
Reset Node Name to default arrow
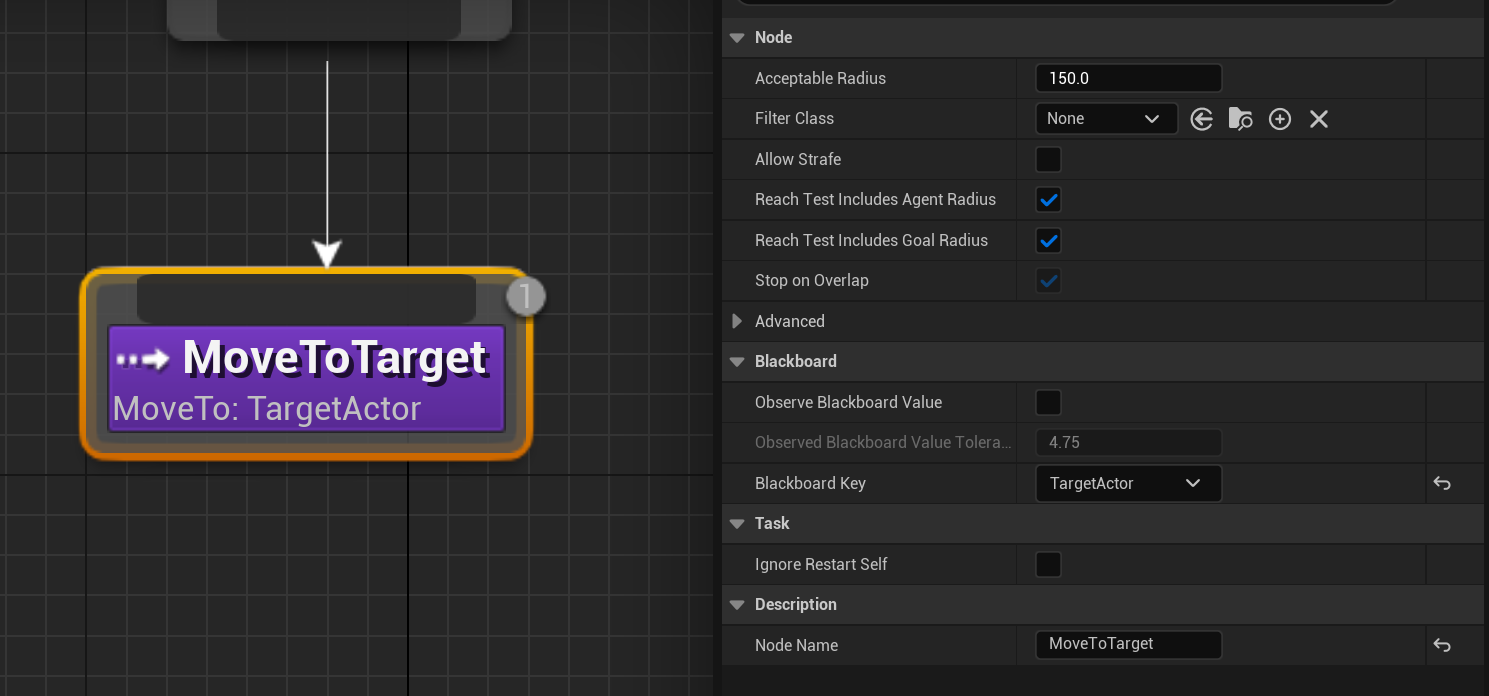[1442, 645]
